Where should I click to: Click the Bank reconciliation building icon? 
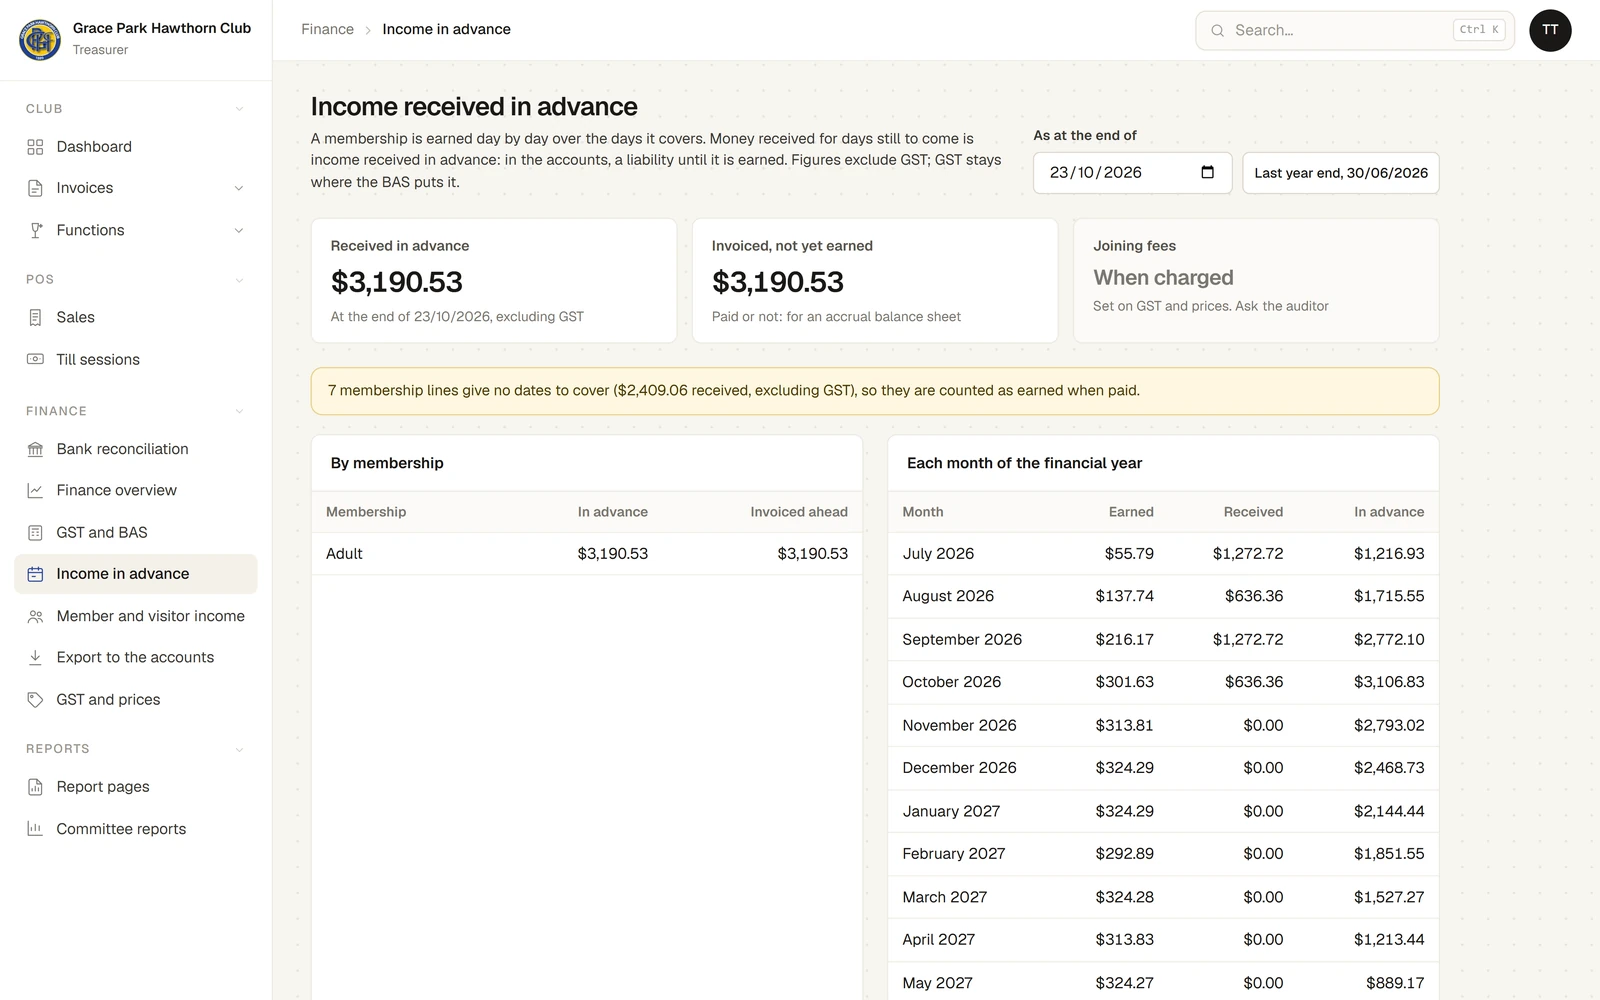coord(35,449)
